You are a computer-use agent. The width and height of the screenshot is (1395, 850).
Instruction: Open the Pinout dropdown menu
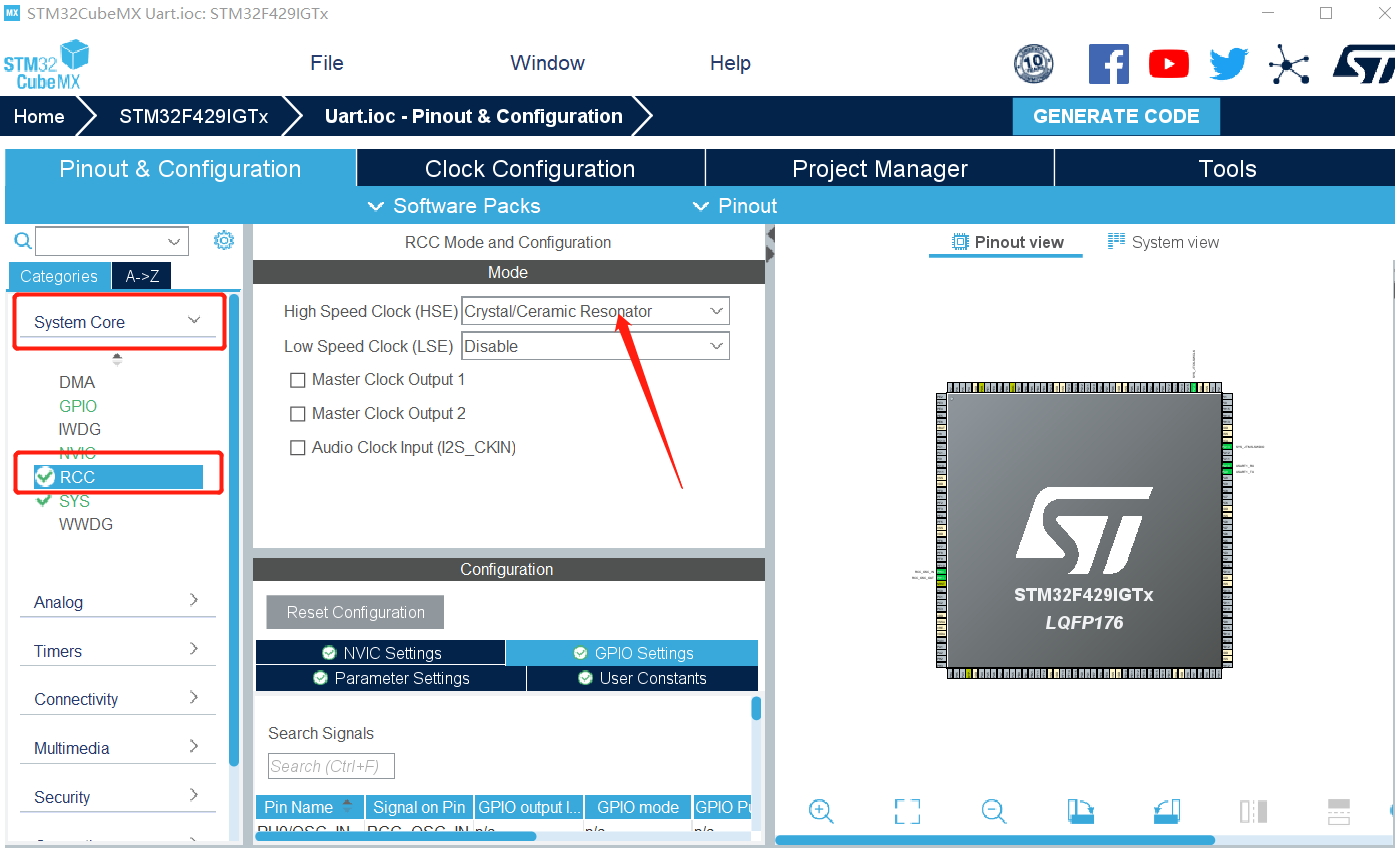coord(735,206)
